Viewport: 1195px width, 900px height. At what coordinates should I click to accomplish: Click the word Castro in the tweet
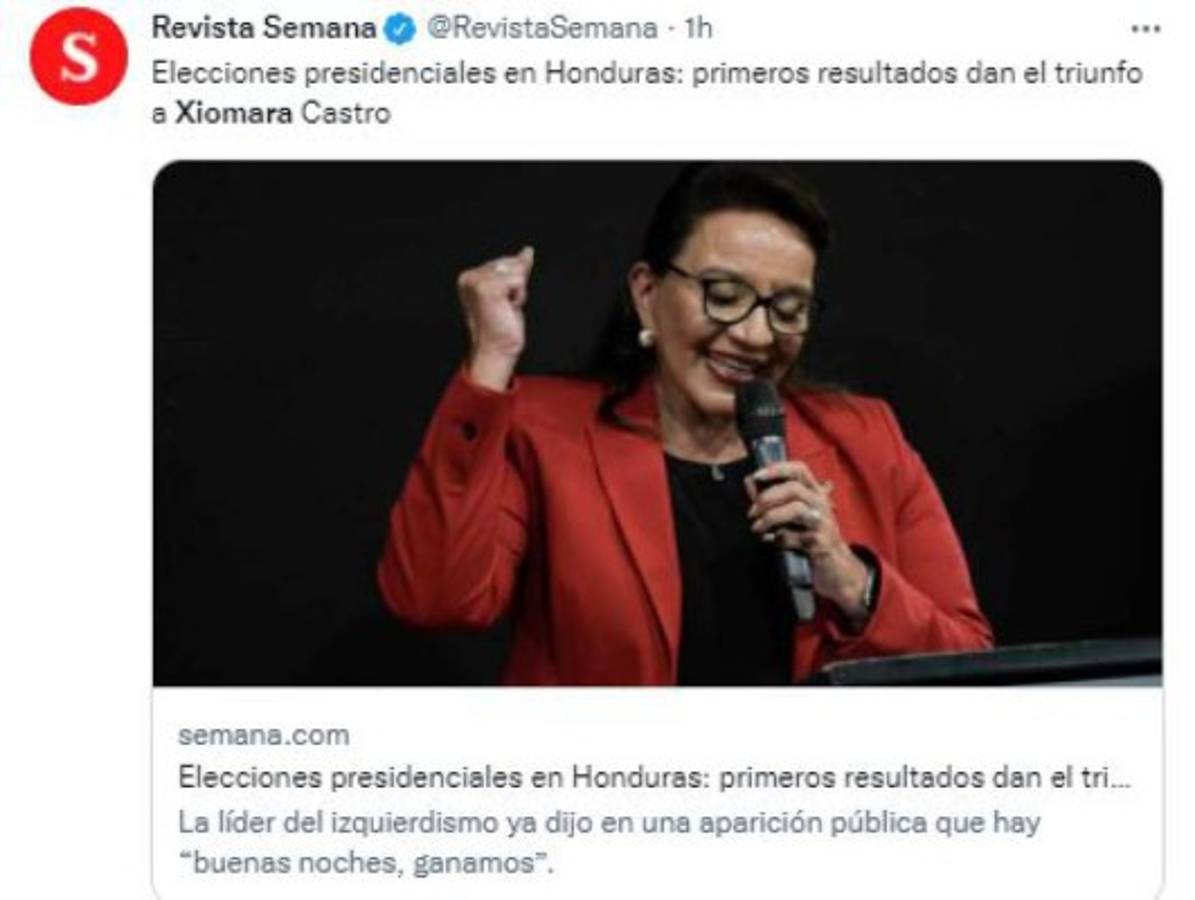tap(345, 114)
